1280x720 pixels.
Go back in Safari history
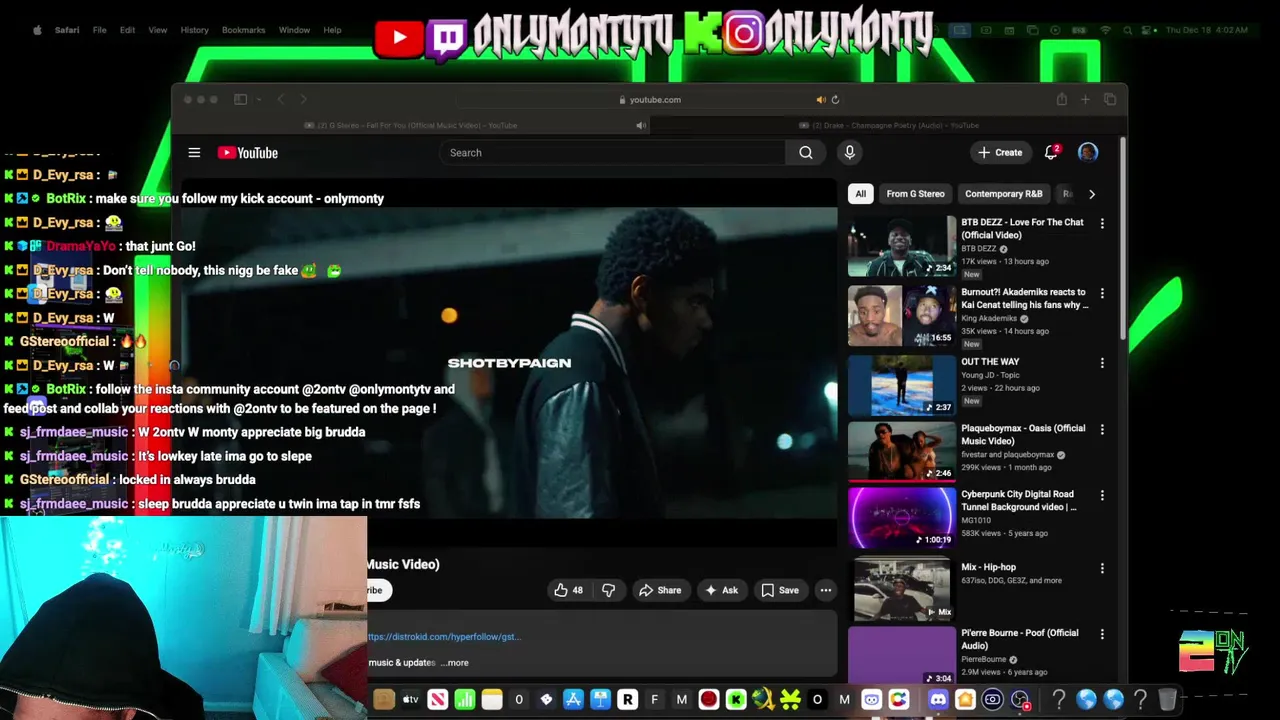point(280,99)
